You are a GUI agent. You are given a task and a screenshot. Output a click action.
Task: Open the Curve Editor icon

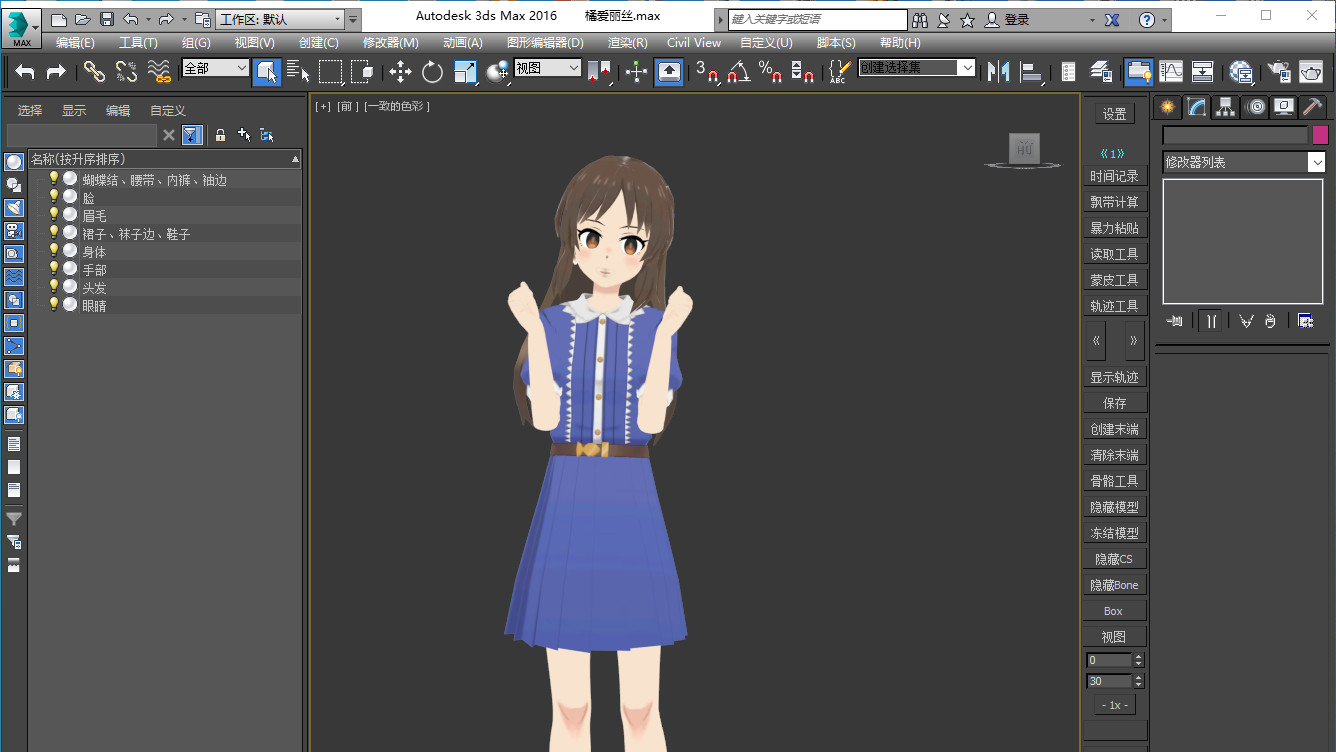tap(1171, 71)
